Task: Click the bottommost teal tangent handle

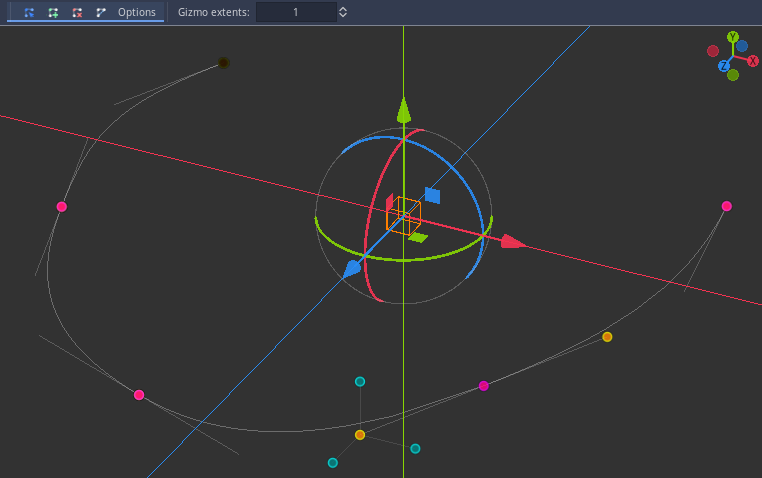Action: click(x=332, y=462)
